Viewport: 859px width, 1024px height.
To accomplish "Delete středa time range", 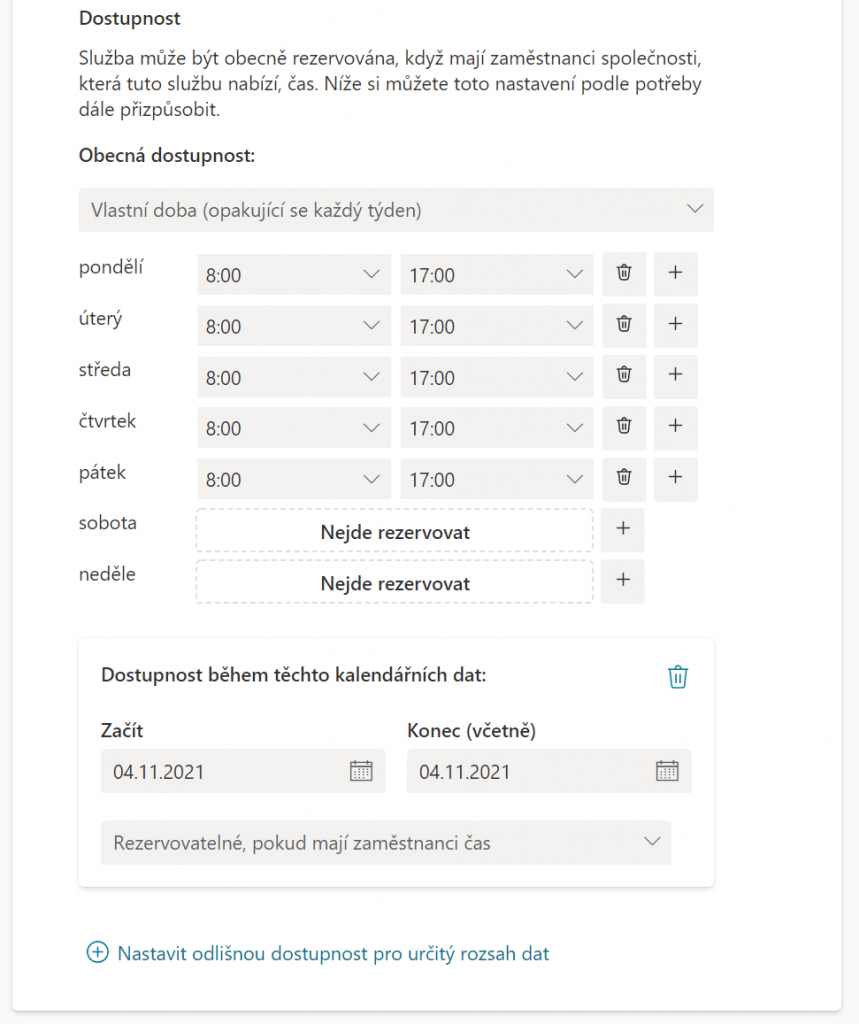I will [624, 376].
